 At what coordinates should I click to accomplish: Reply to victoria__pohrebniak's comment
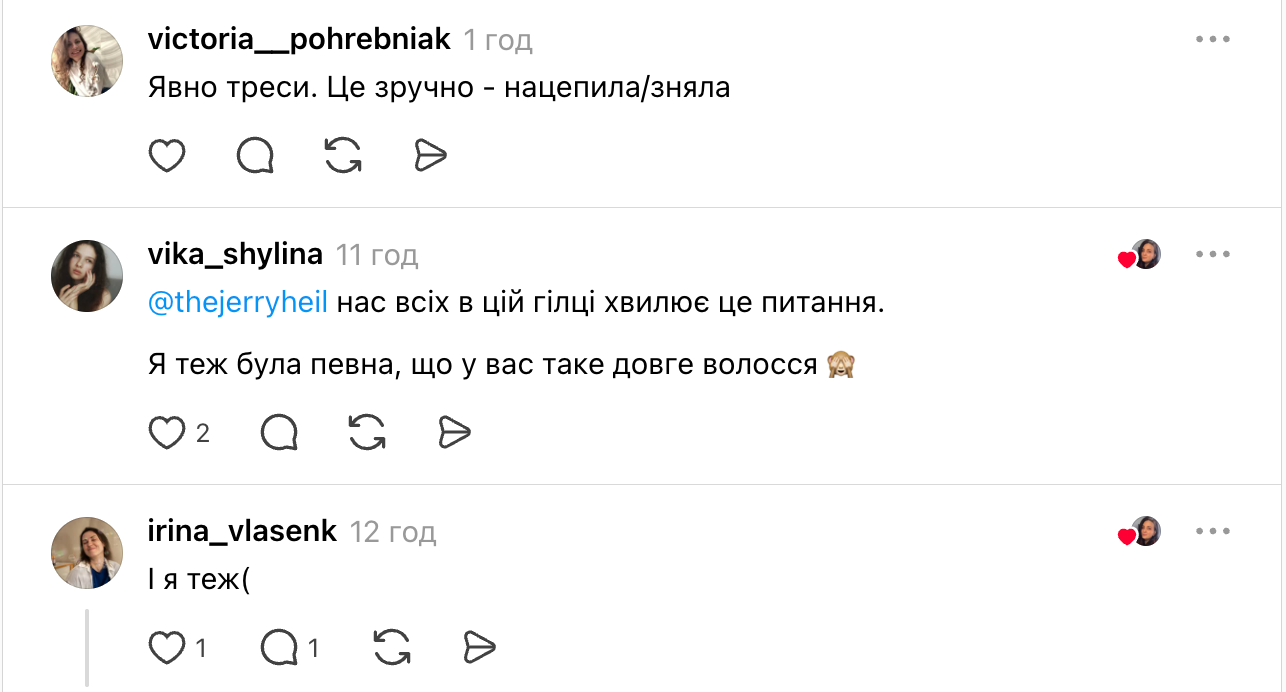255,156
